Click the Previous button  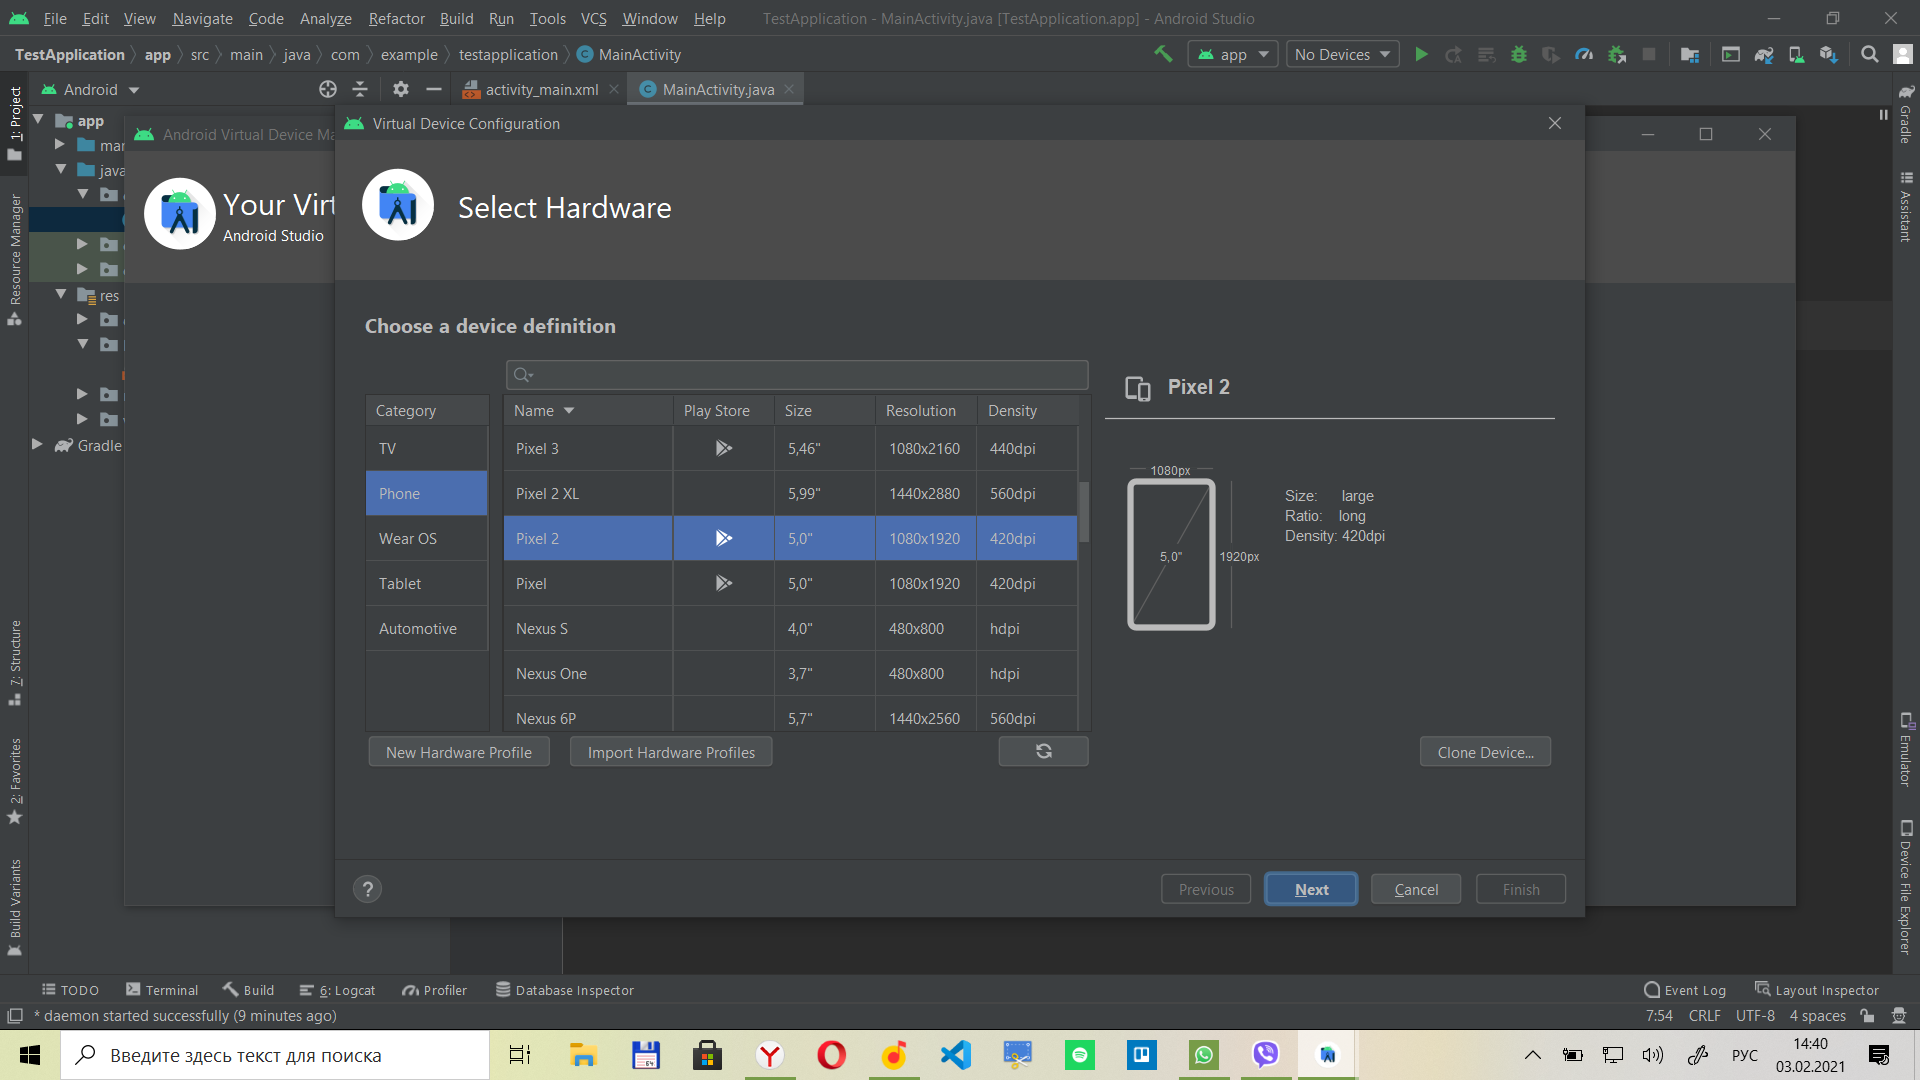1206,889
